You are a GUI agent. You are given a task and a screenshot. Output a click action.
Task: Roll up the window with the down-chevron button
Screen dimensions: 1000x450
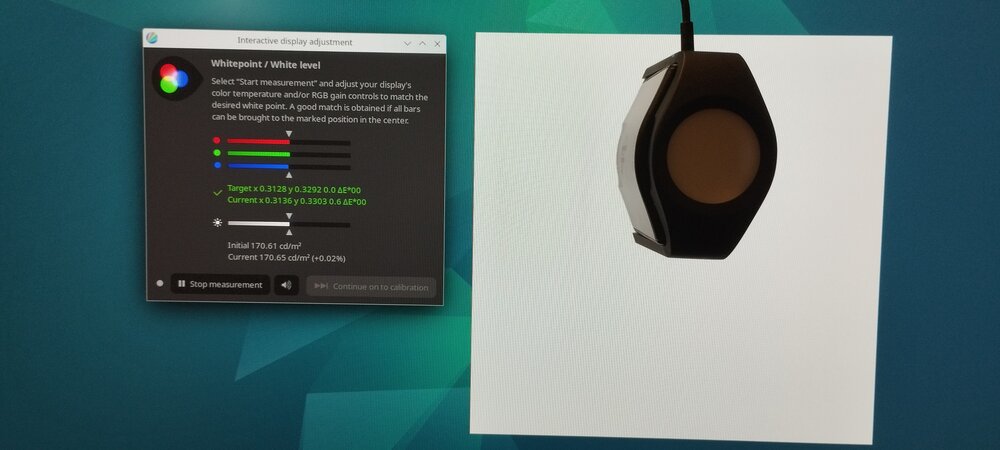(408, 43)
